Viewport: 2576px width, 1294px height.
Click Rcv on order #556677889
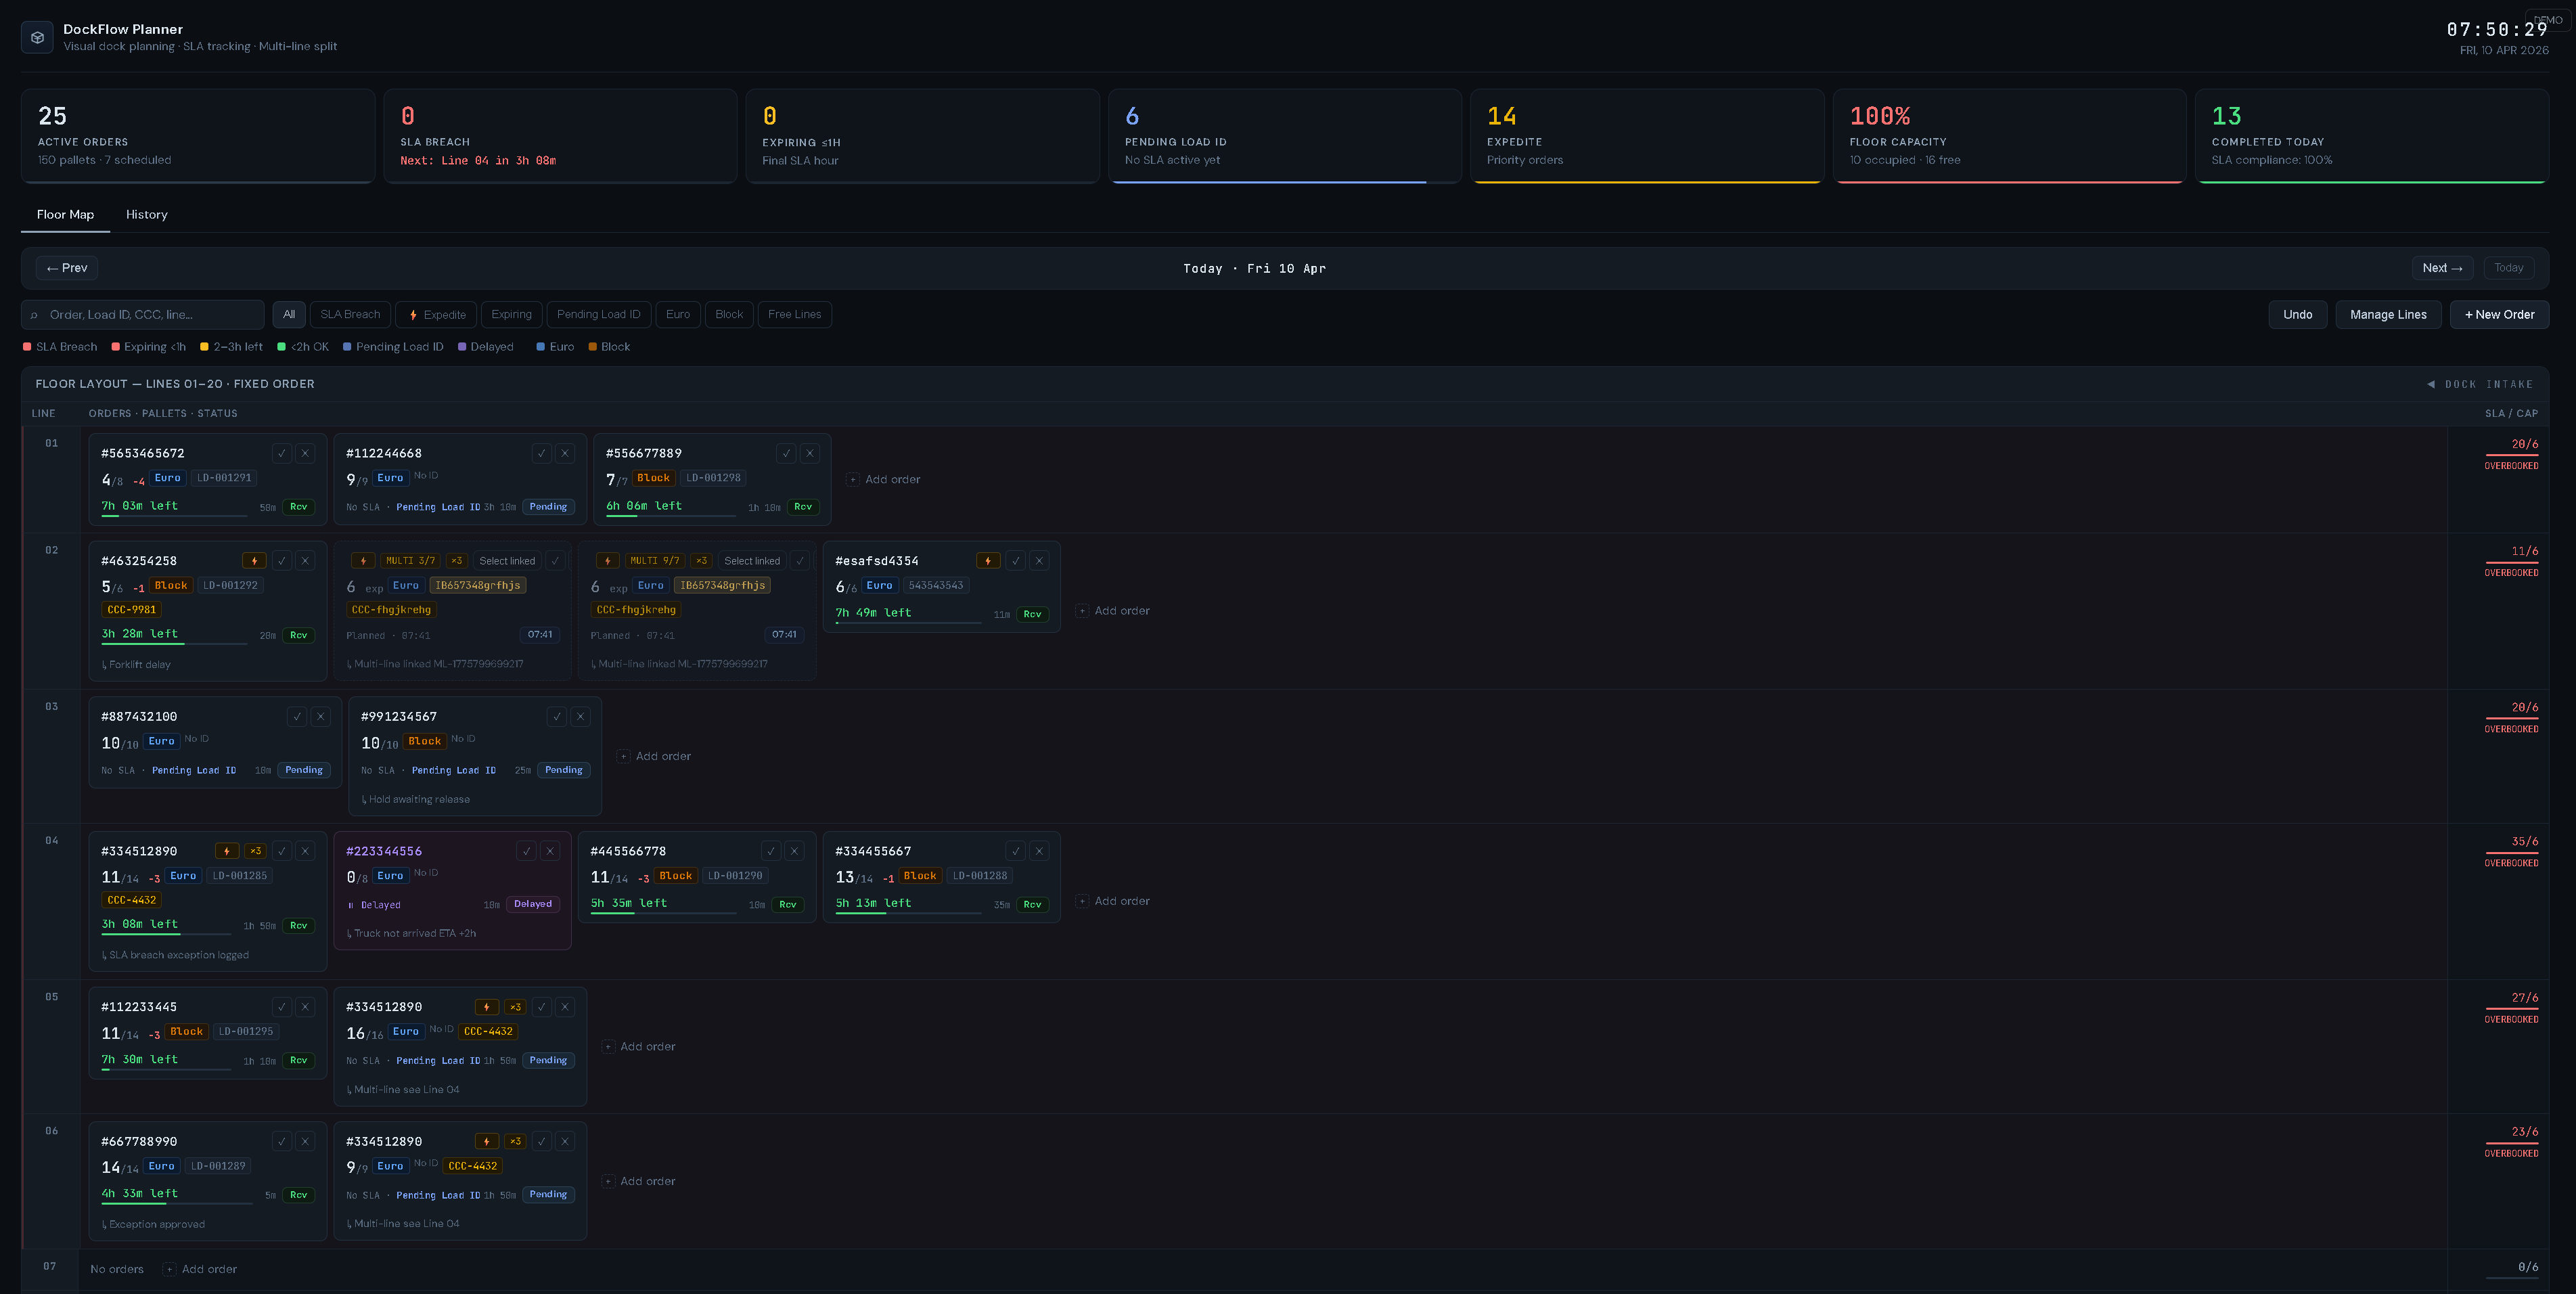click(x=803, y=507)
